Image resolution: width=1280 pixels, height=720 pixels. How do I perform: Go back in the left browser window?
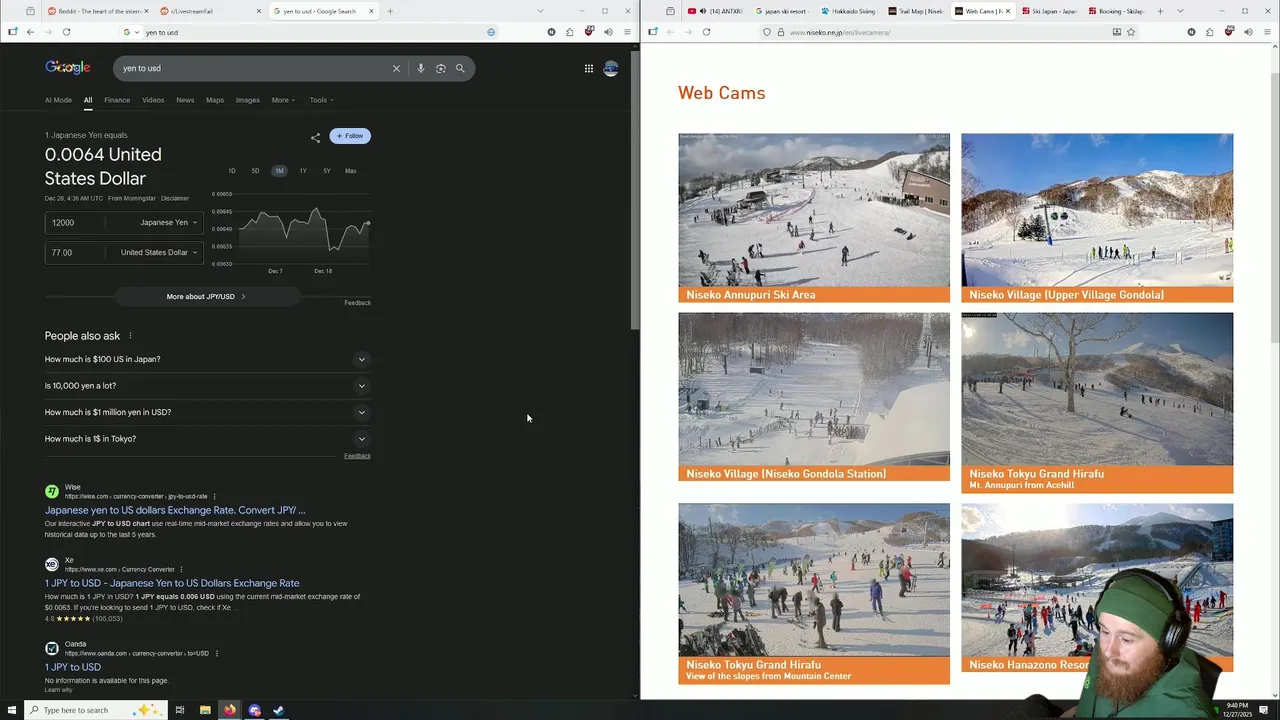click(x=30, y=32)
